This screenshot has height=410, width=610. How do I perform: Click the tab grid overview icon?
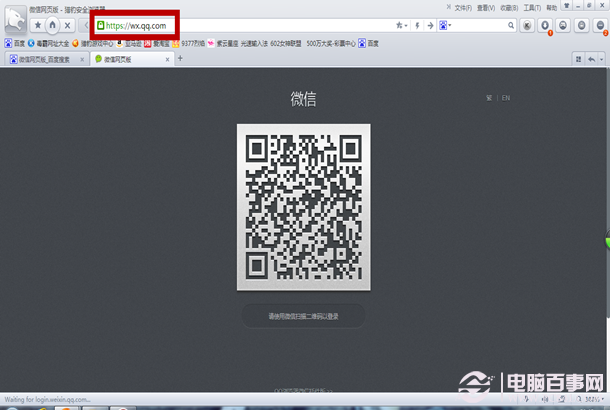point(578,59)
